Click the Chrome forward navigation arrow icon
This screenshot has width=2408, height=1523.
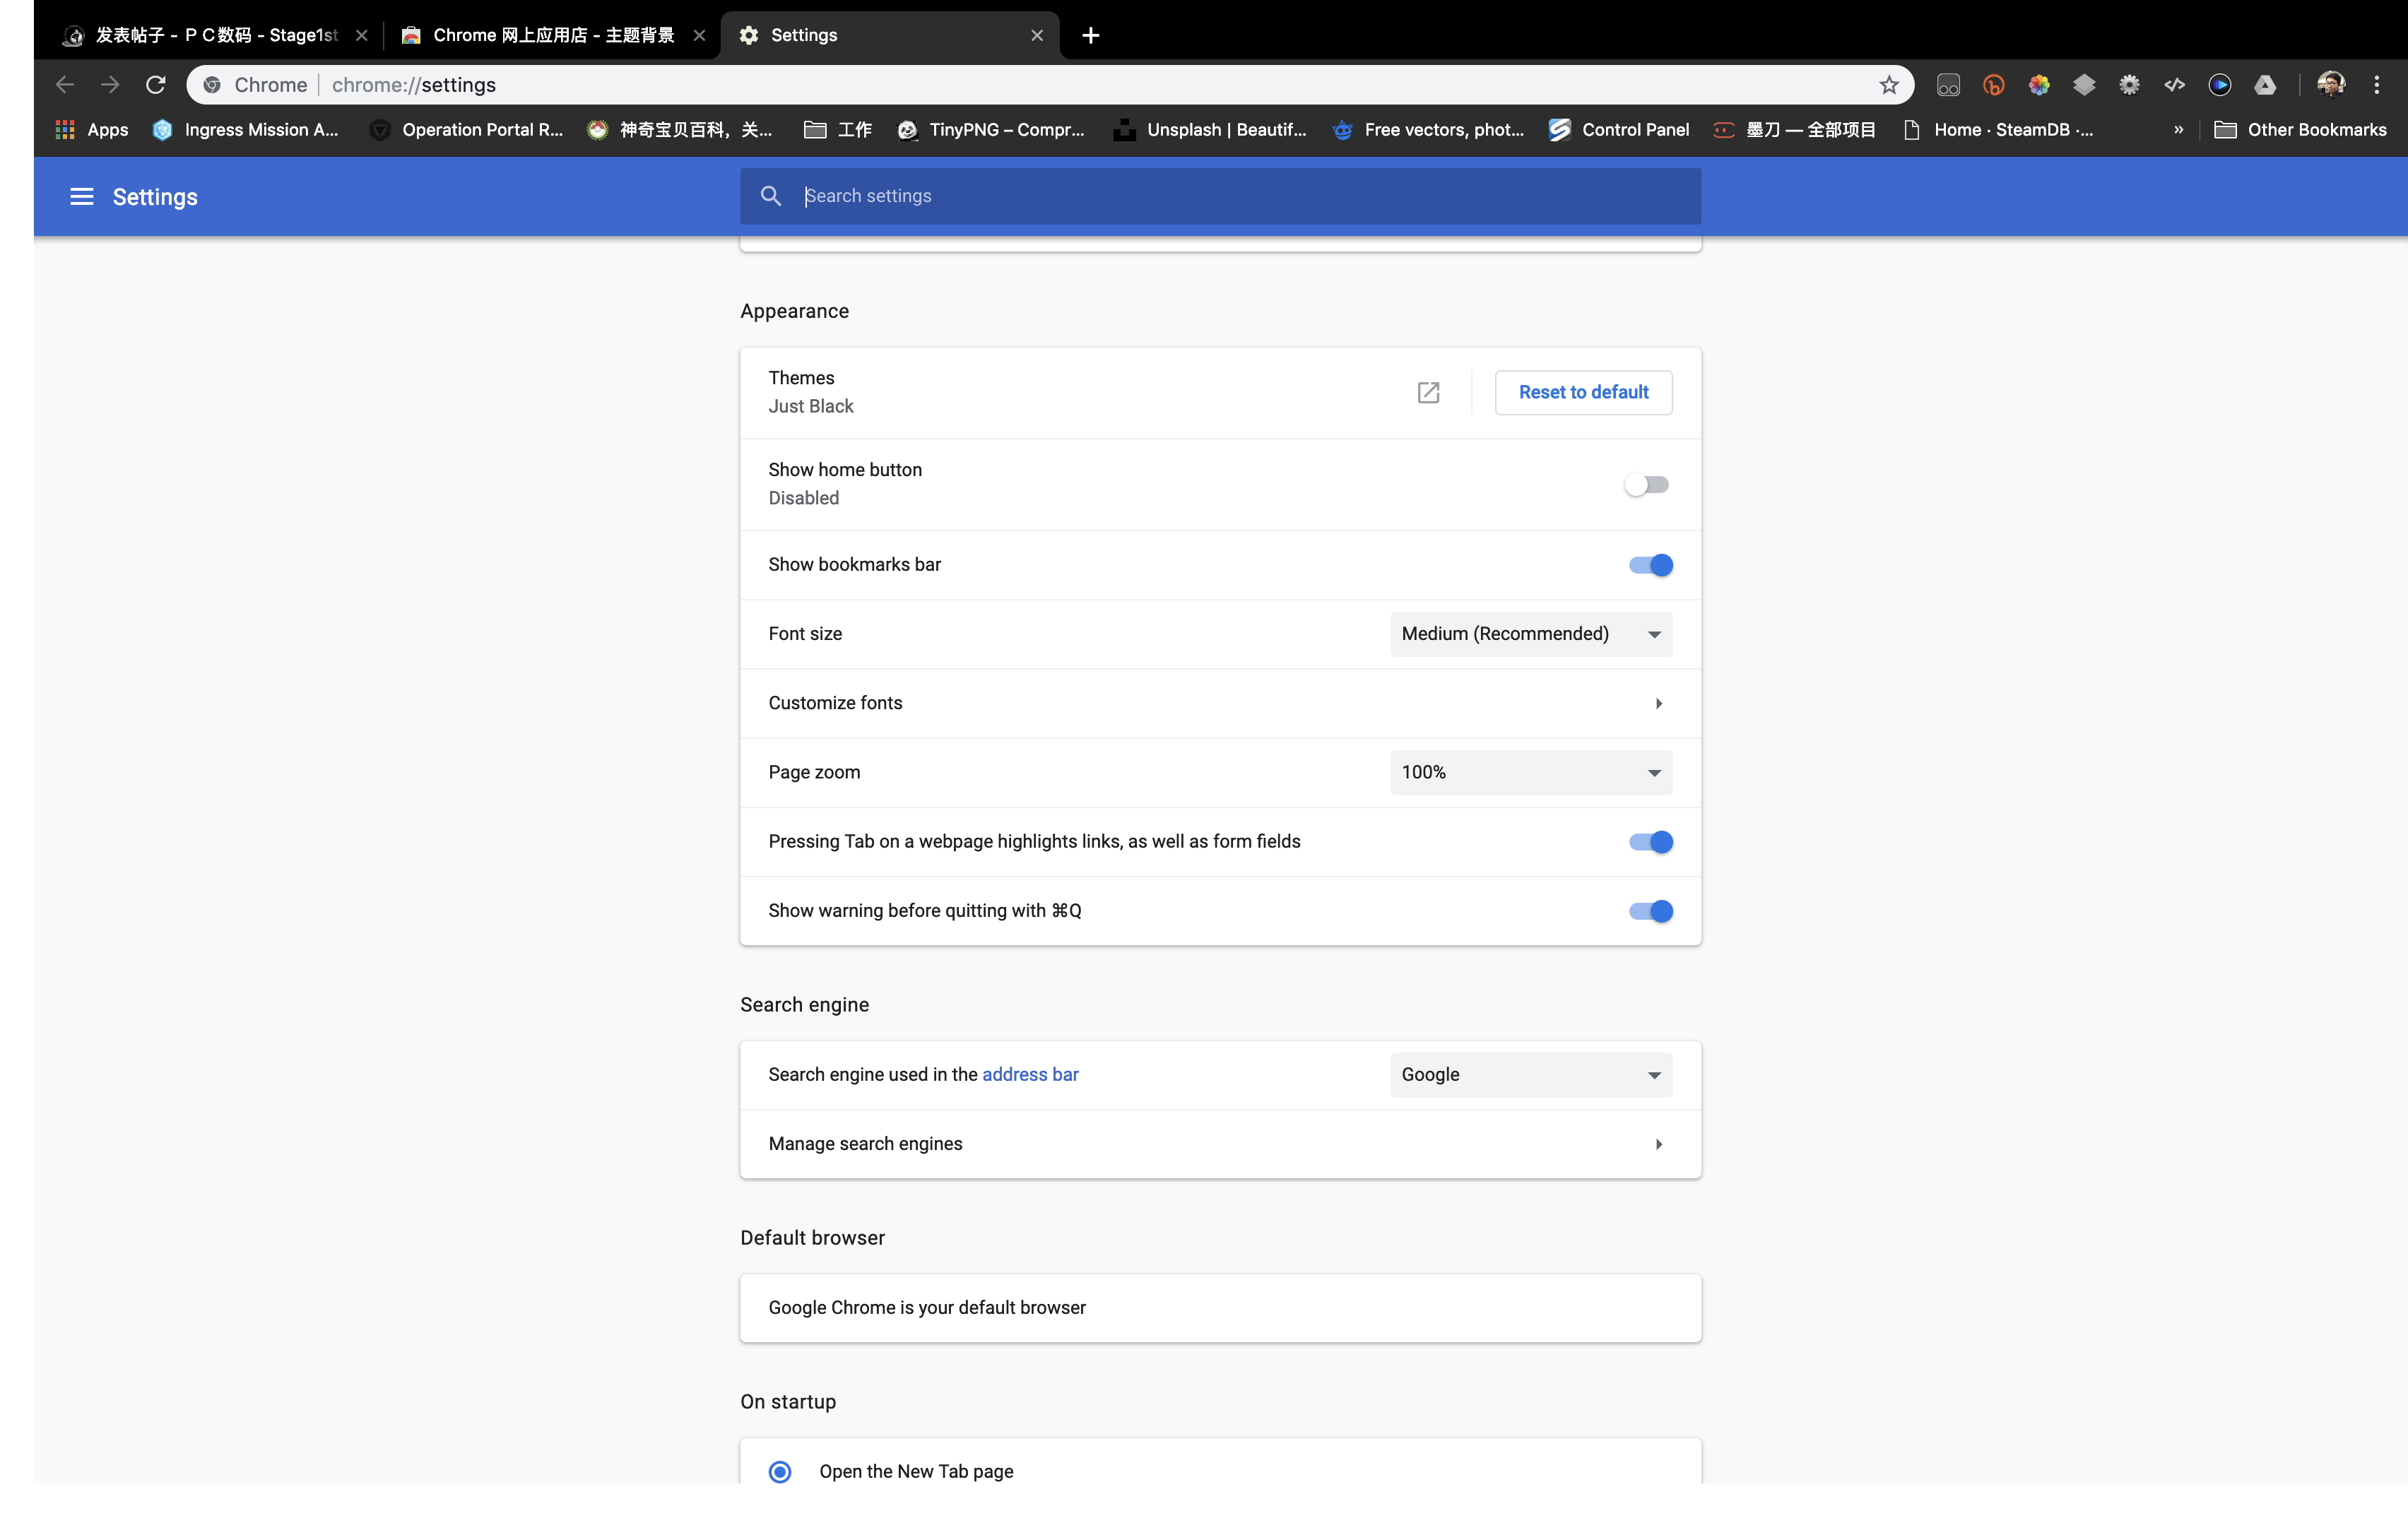109,84
